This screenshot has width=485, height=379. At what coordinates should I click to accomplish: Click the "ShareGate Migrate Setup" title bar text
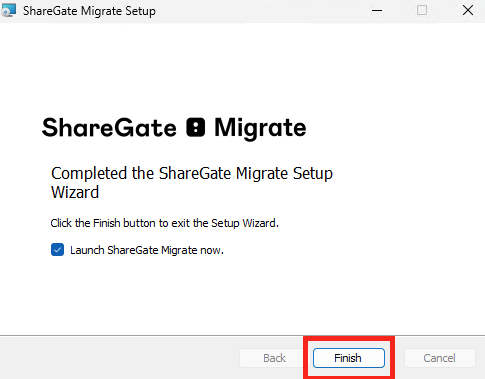tap(89, 11)
